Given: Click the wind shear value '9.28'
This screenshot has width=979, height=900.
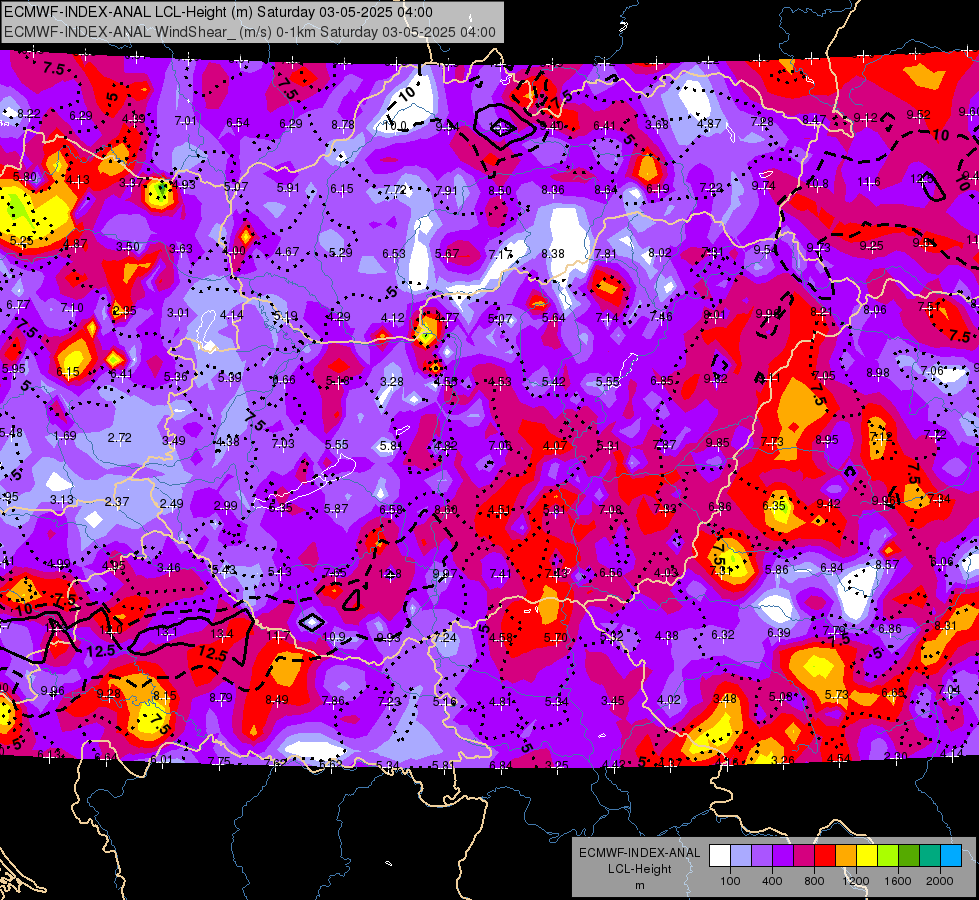Looking at the screenshot, I should 109,694.
